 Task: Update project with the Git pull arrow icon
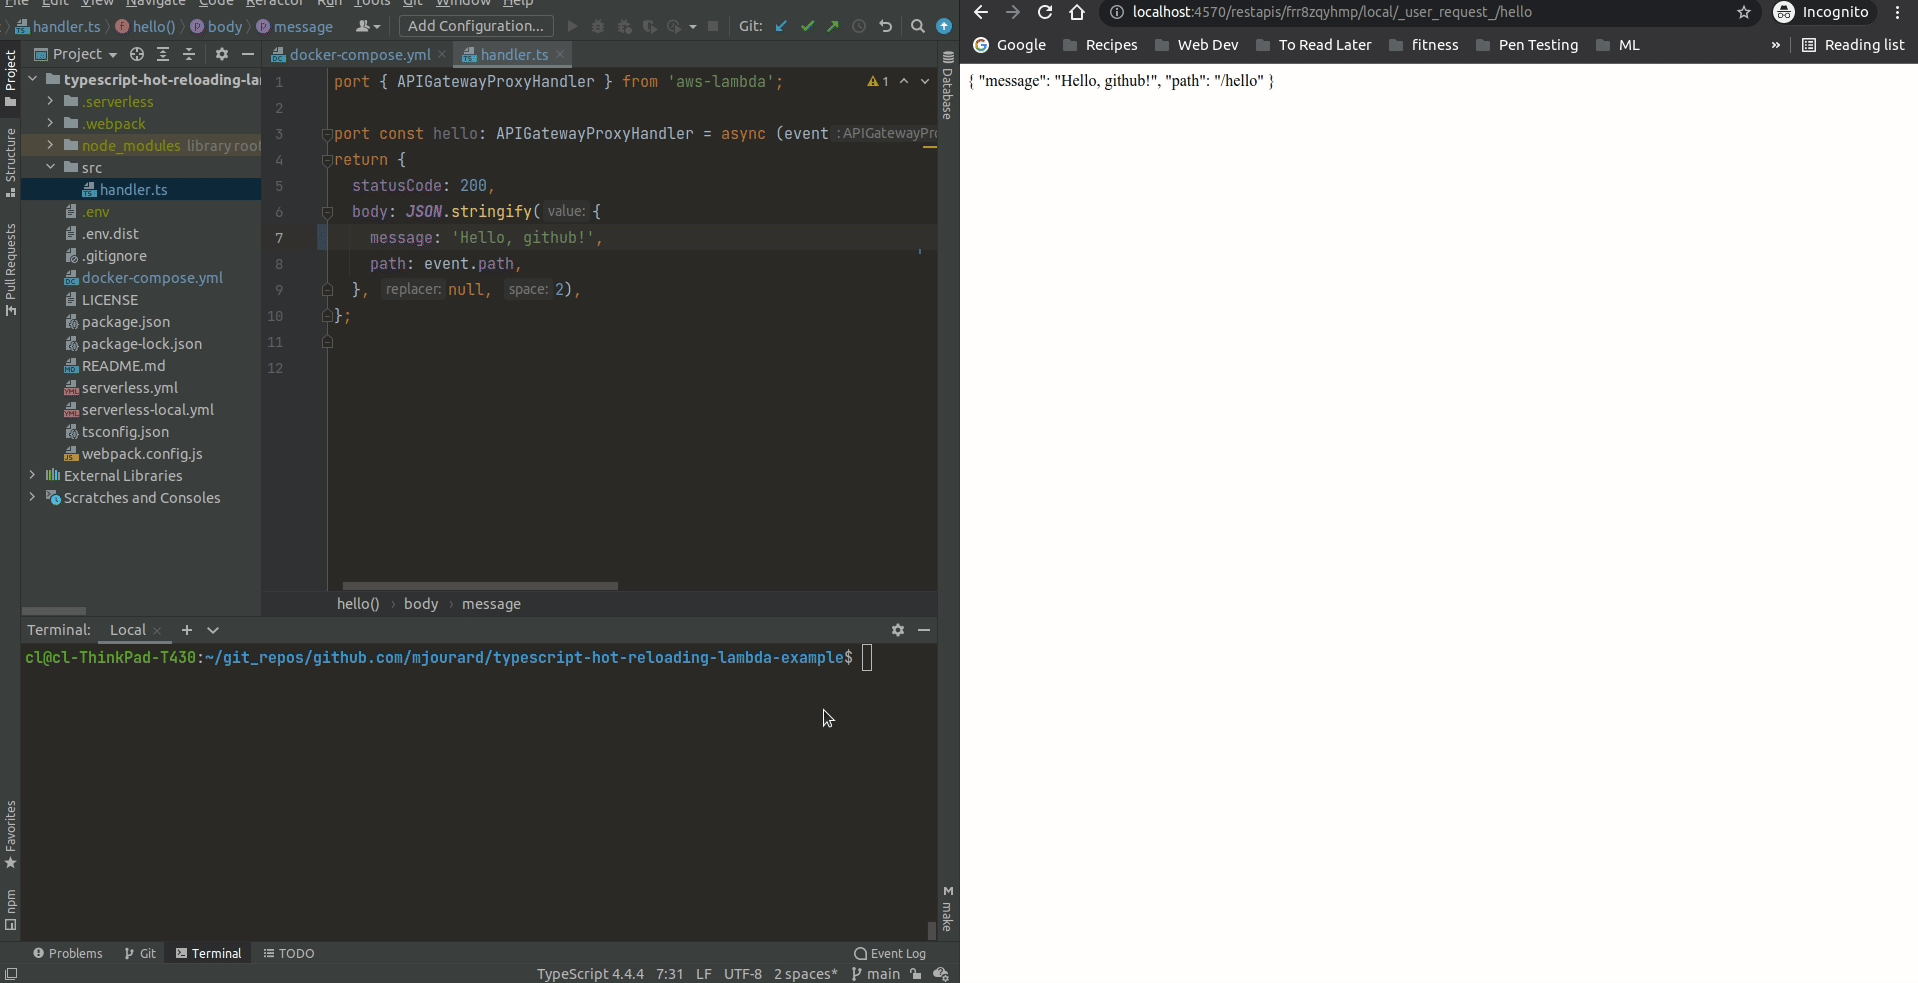781,27
